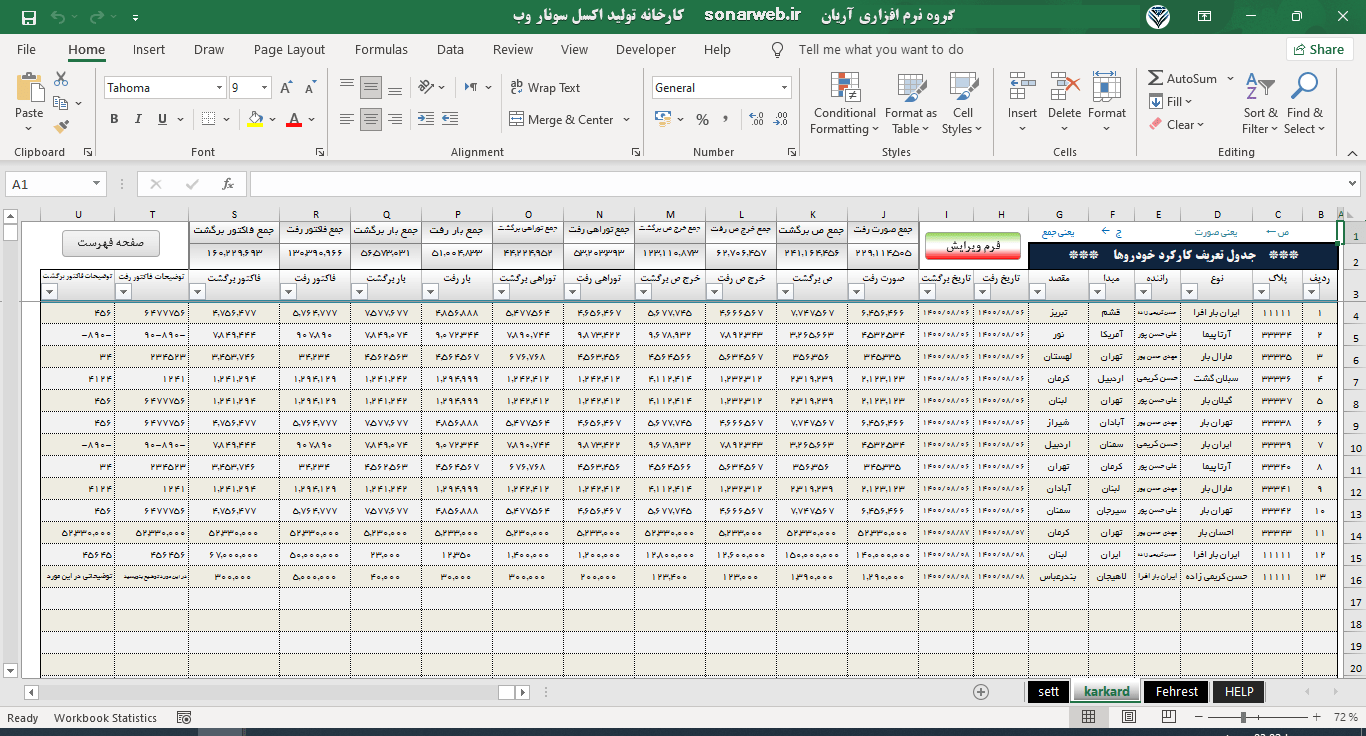The width and height of the screenshot is (1366, 736).
Task: Toggle Wrap Text
Action: pyautogui.click(x=545, y=88)
